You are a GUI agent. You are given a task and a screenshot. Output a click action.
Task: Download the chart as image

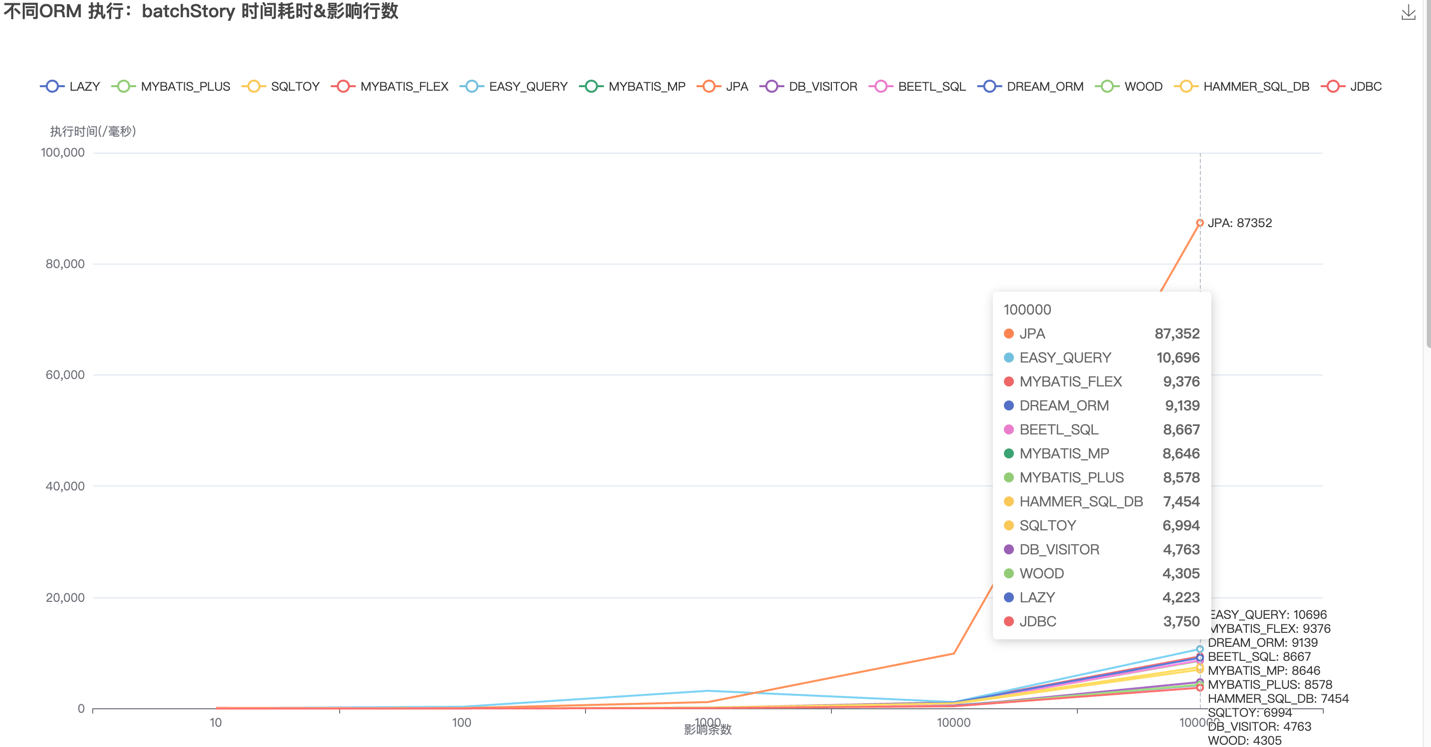1408,12
